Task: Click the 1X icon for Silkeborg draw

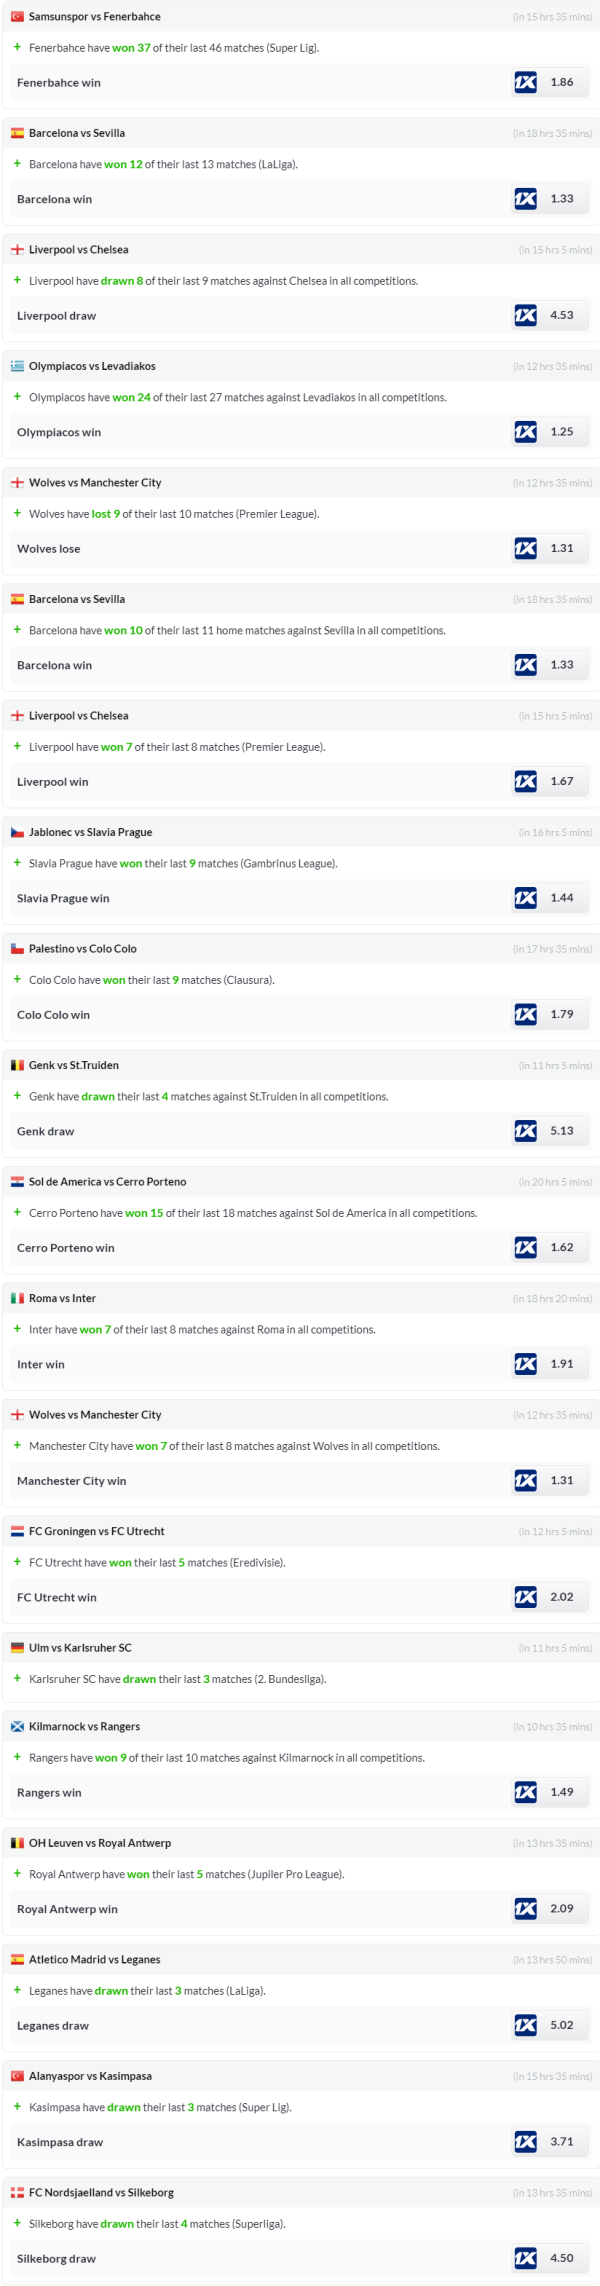Action: [525, 2258]
